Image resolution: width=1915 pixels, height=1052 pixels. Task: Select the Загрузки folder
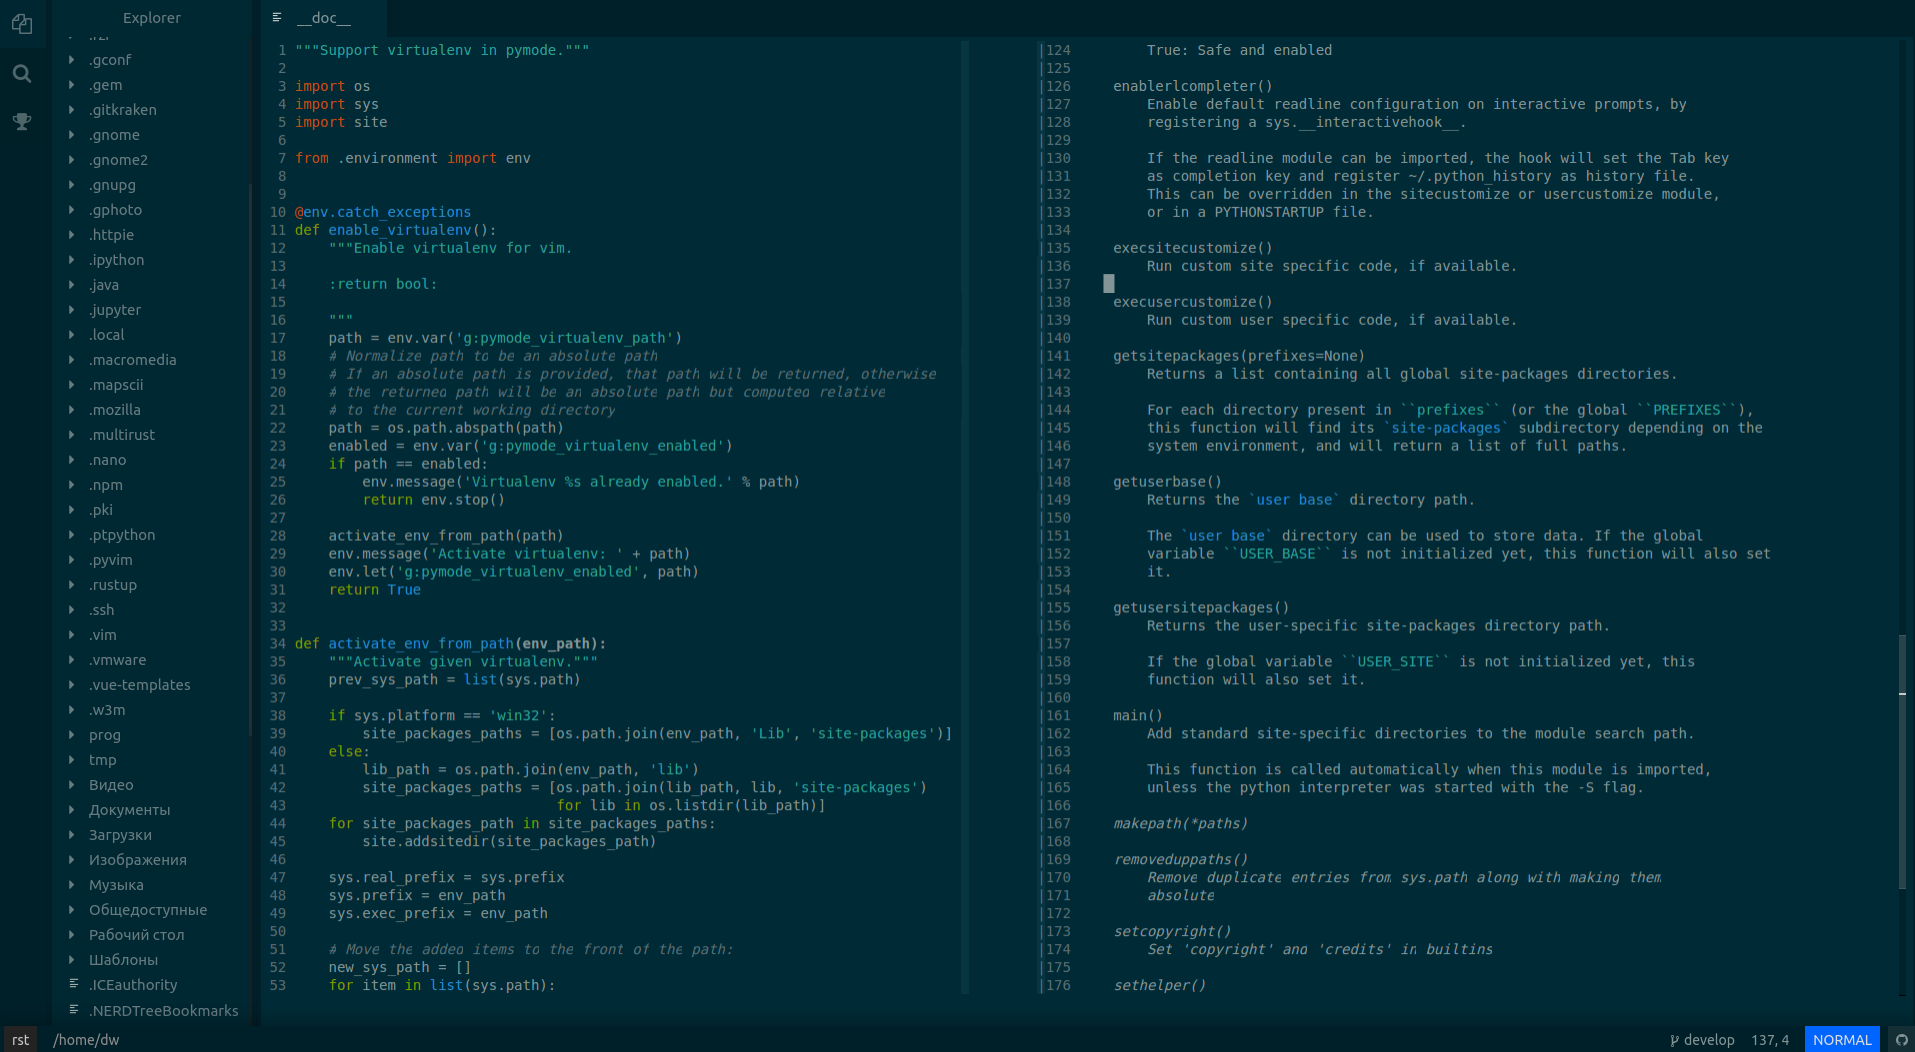click(x=120, y=835)
